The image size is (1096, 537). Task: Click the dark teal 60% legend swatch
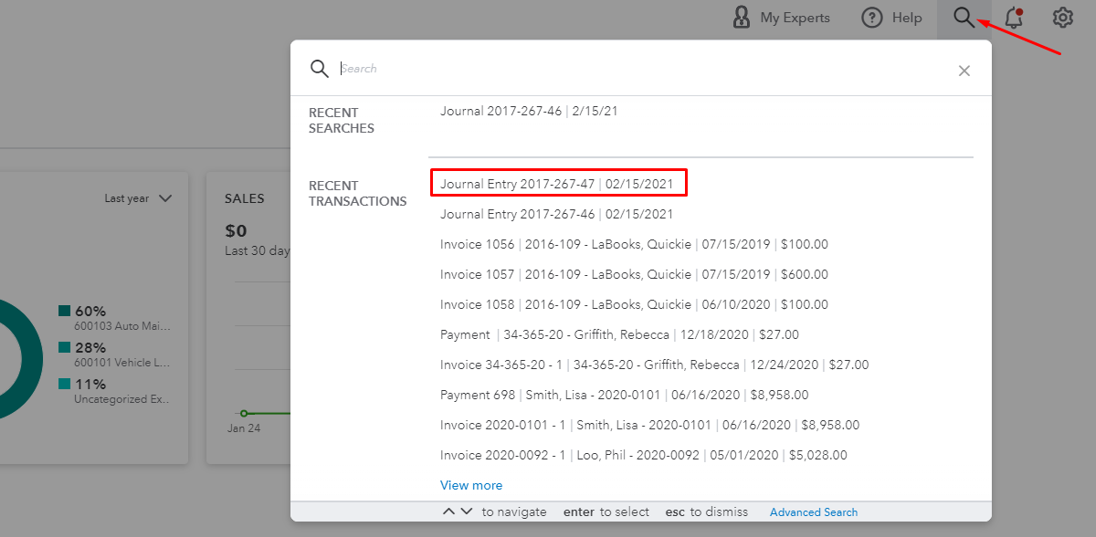[64, 310]
